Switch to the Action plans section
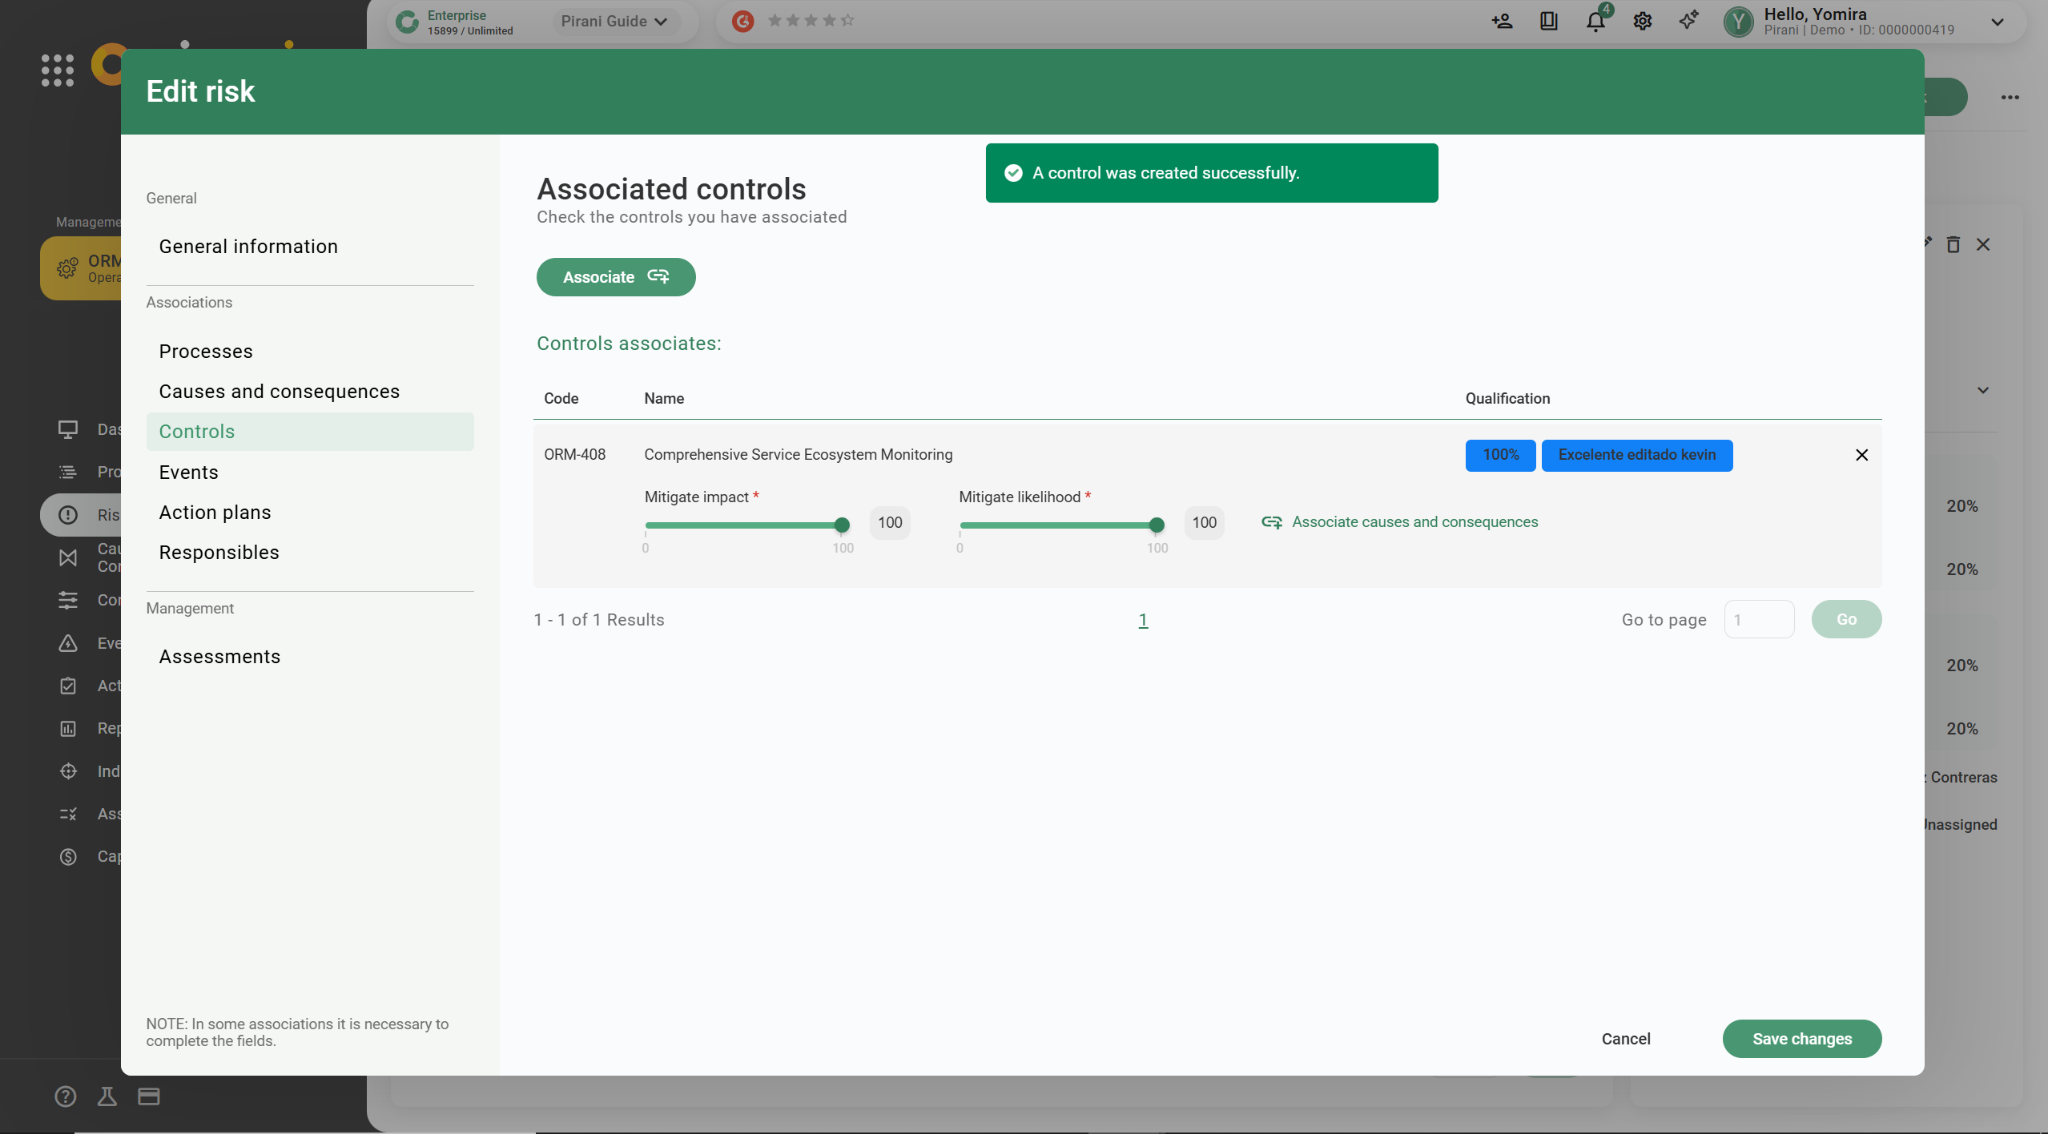Image resolution: width=2048 pixels, height=1134 pixels. pyautogui.click(x=215, y=512)
